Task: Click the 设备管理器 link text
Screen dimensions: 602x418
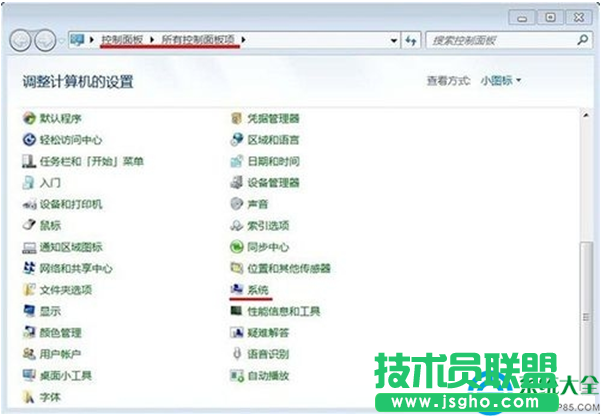Action: [273, 183]
